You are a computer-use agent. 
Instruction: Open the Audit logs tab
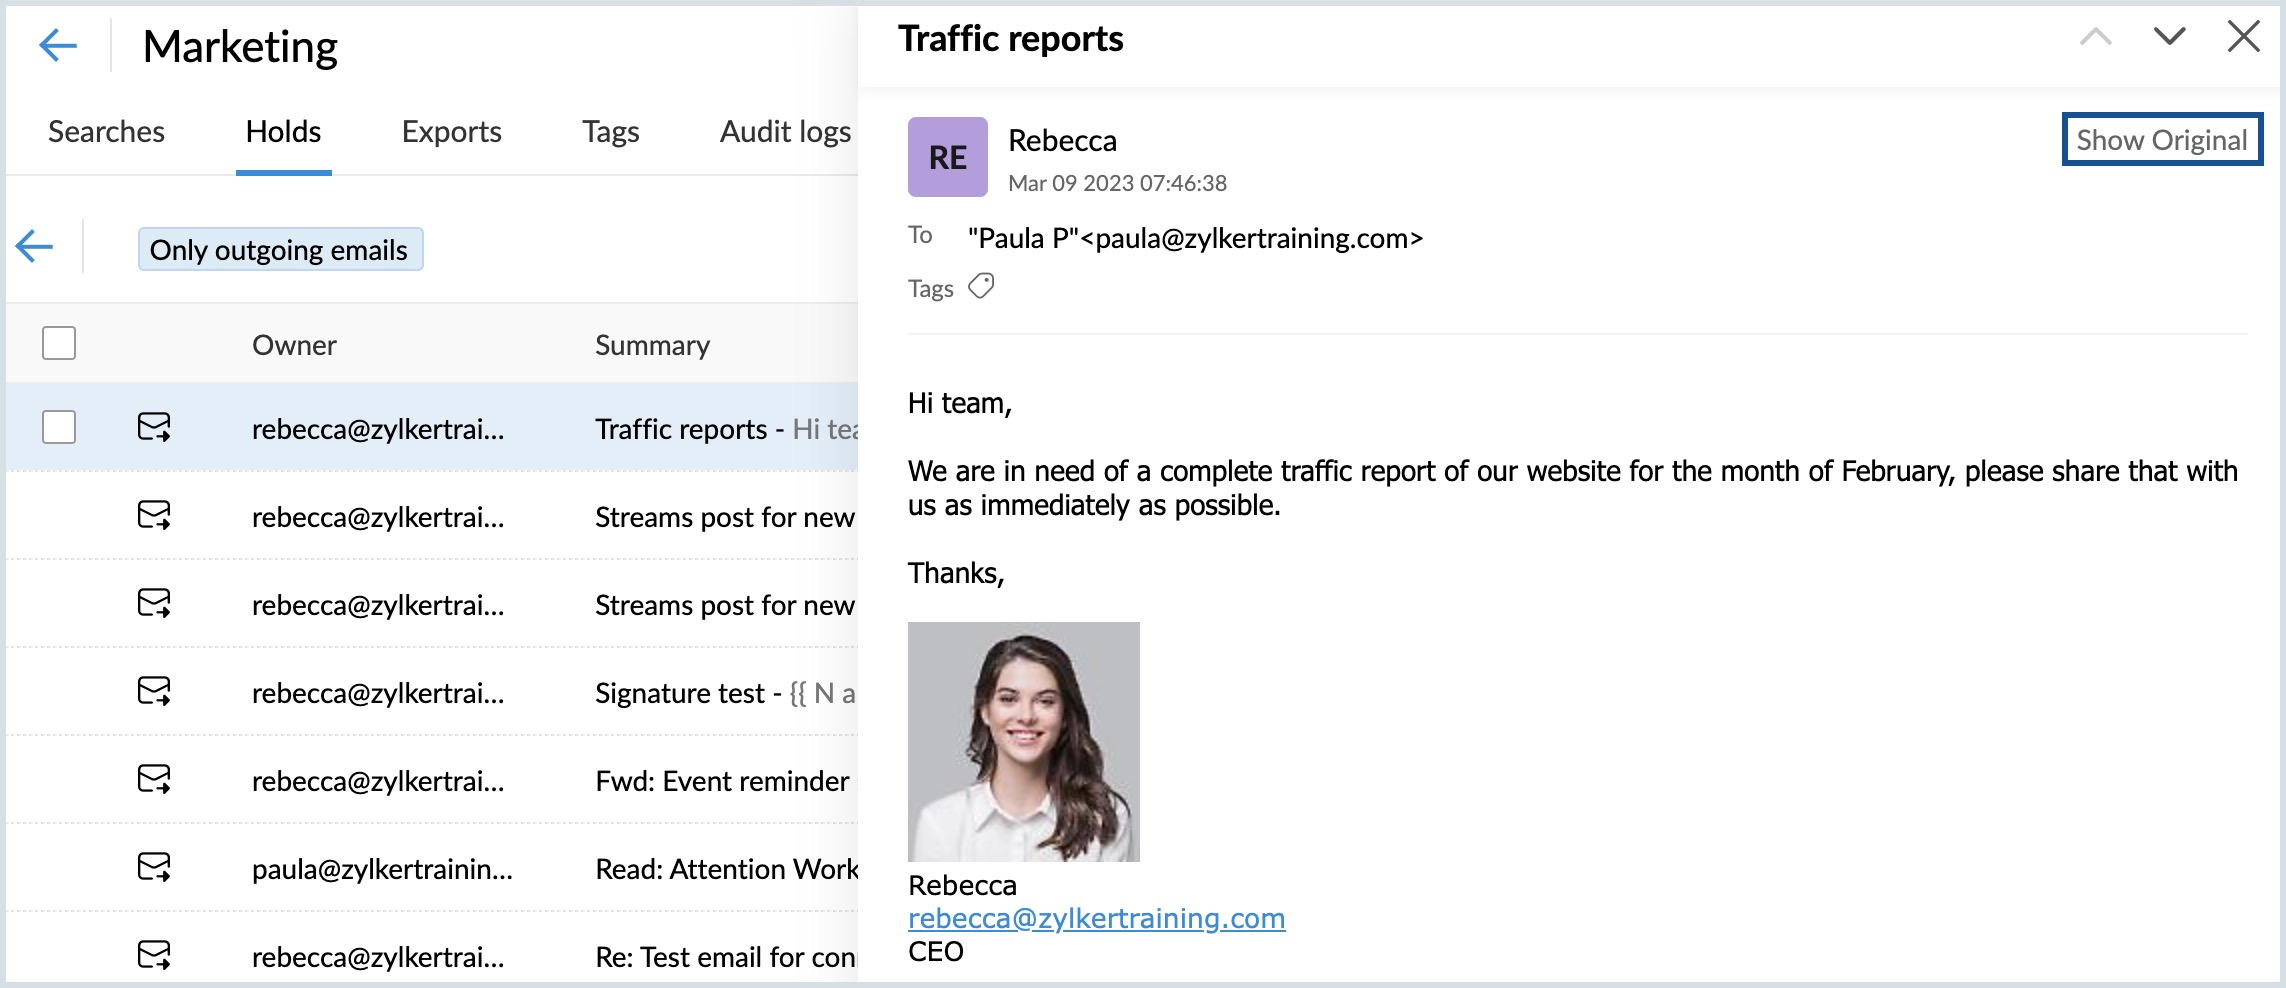pyautogui.click(x=785, y=132)
